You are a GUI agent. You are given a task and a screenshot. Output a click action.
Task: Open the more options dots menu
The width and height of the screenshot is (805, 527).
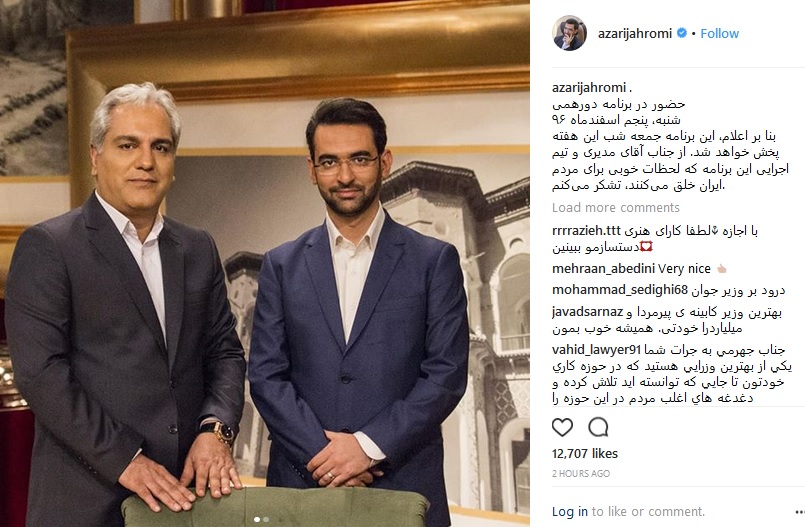click(x=799, y=512)
